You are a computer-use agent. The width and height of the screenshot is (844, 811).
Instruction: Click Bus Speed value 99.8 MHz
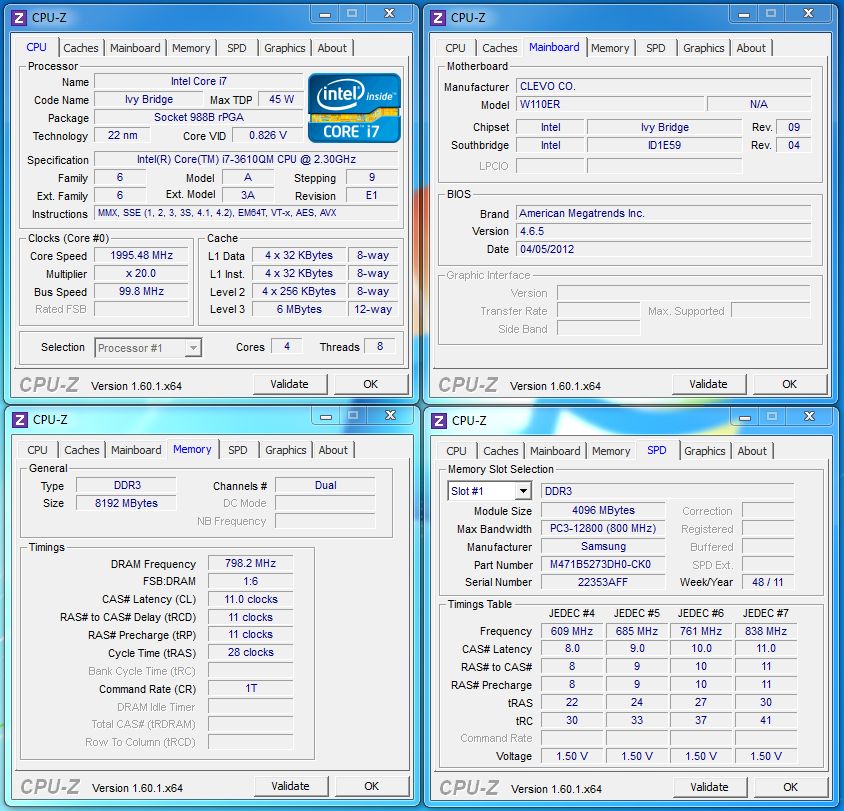142,291
